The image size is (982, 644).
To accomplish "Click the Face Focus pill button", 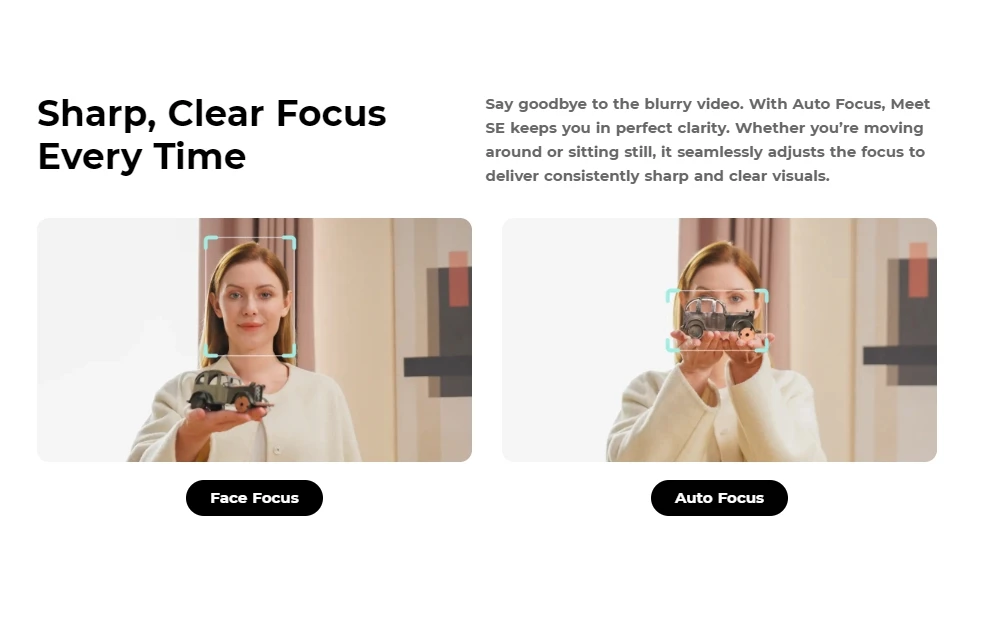I will (254, 498).
